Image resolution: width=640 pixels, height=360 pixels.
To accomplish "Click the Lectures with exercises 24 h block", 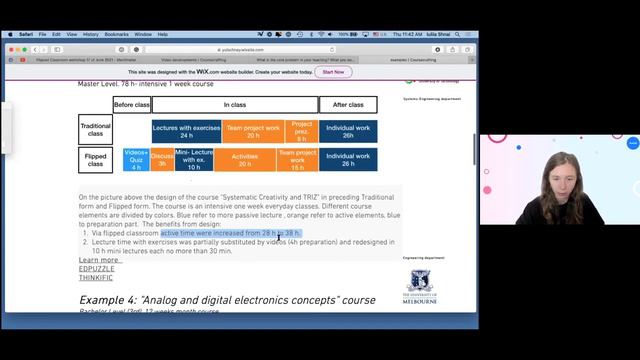I will [x=187, y=131].
